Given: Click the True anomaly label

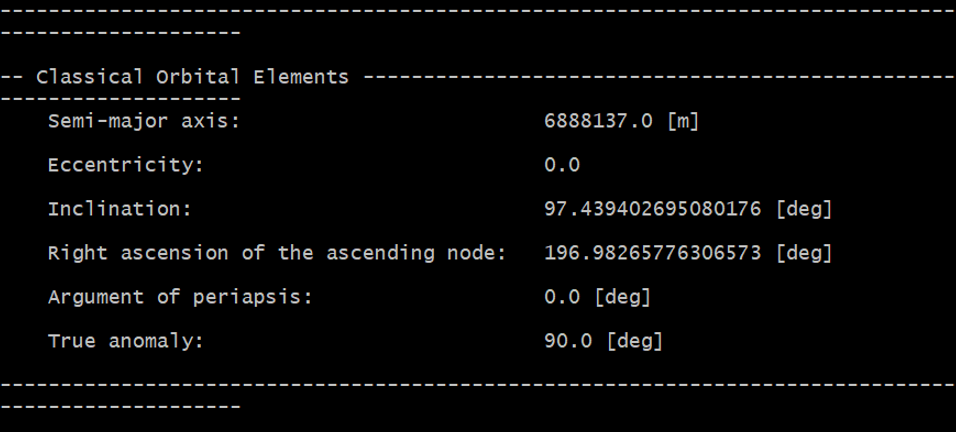Looking at the screenshot, I should (125, 342).
